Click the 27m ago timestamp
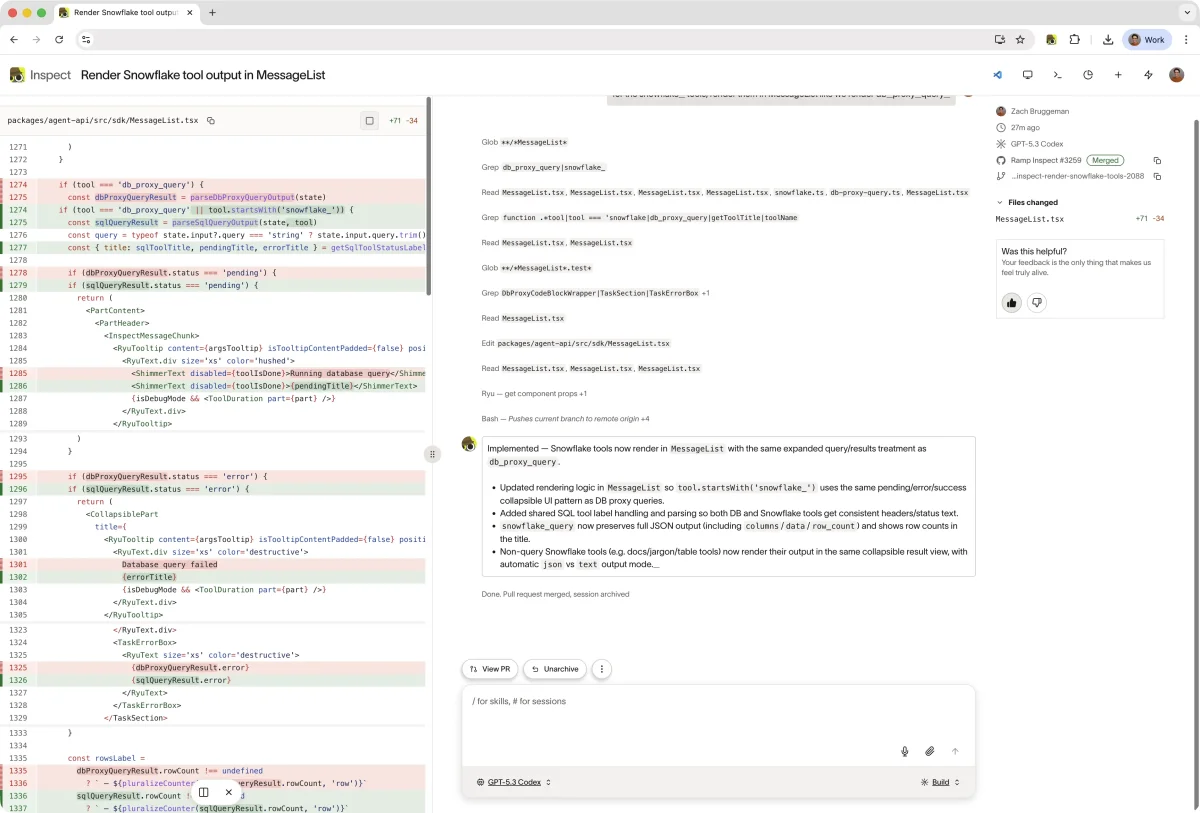 pos(1025,128)
